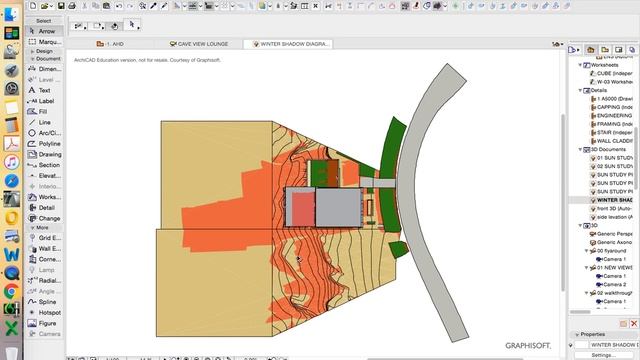This screenshot has width=640, height=360.
Task: Select the Corner Window tool
Action: 44,259
